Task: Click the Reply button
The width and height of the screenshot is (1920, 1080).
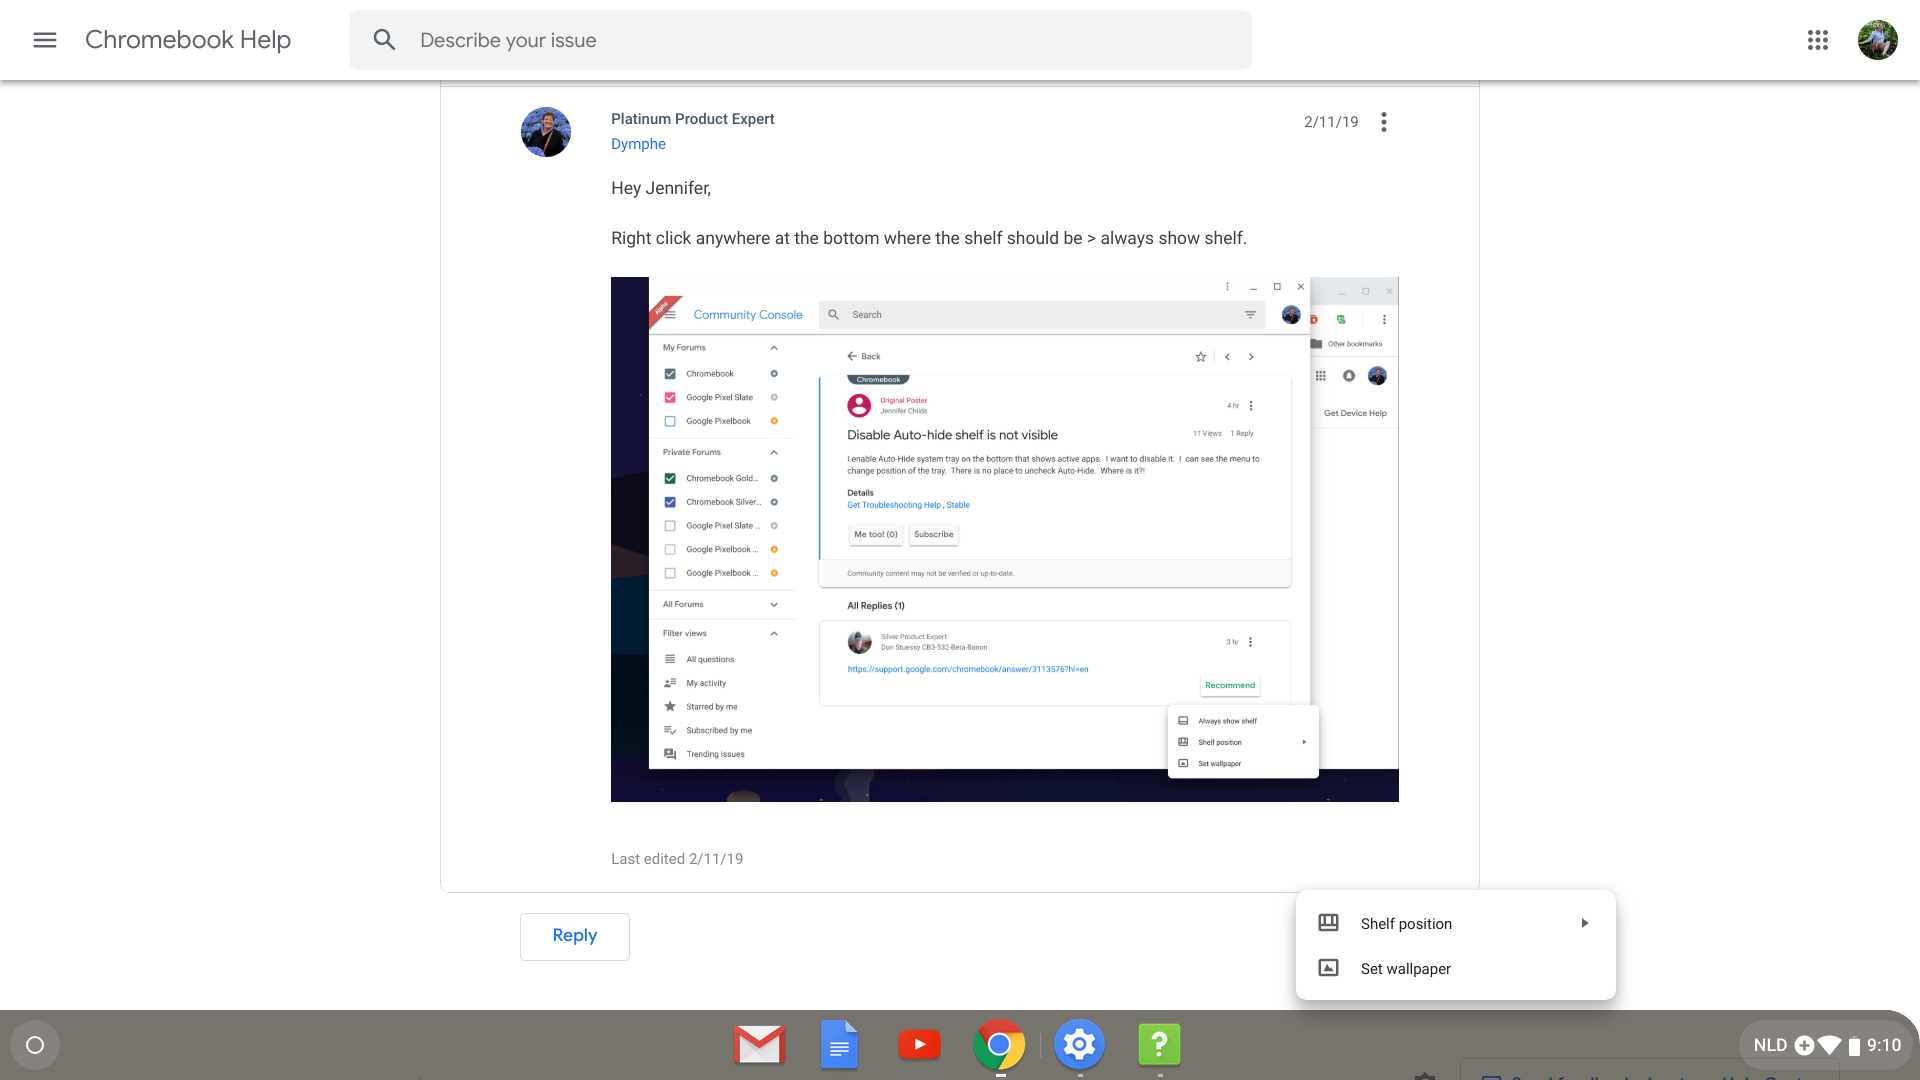Action: (575, 936)
